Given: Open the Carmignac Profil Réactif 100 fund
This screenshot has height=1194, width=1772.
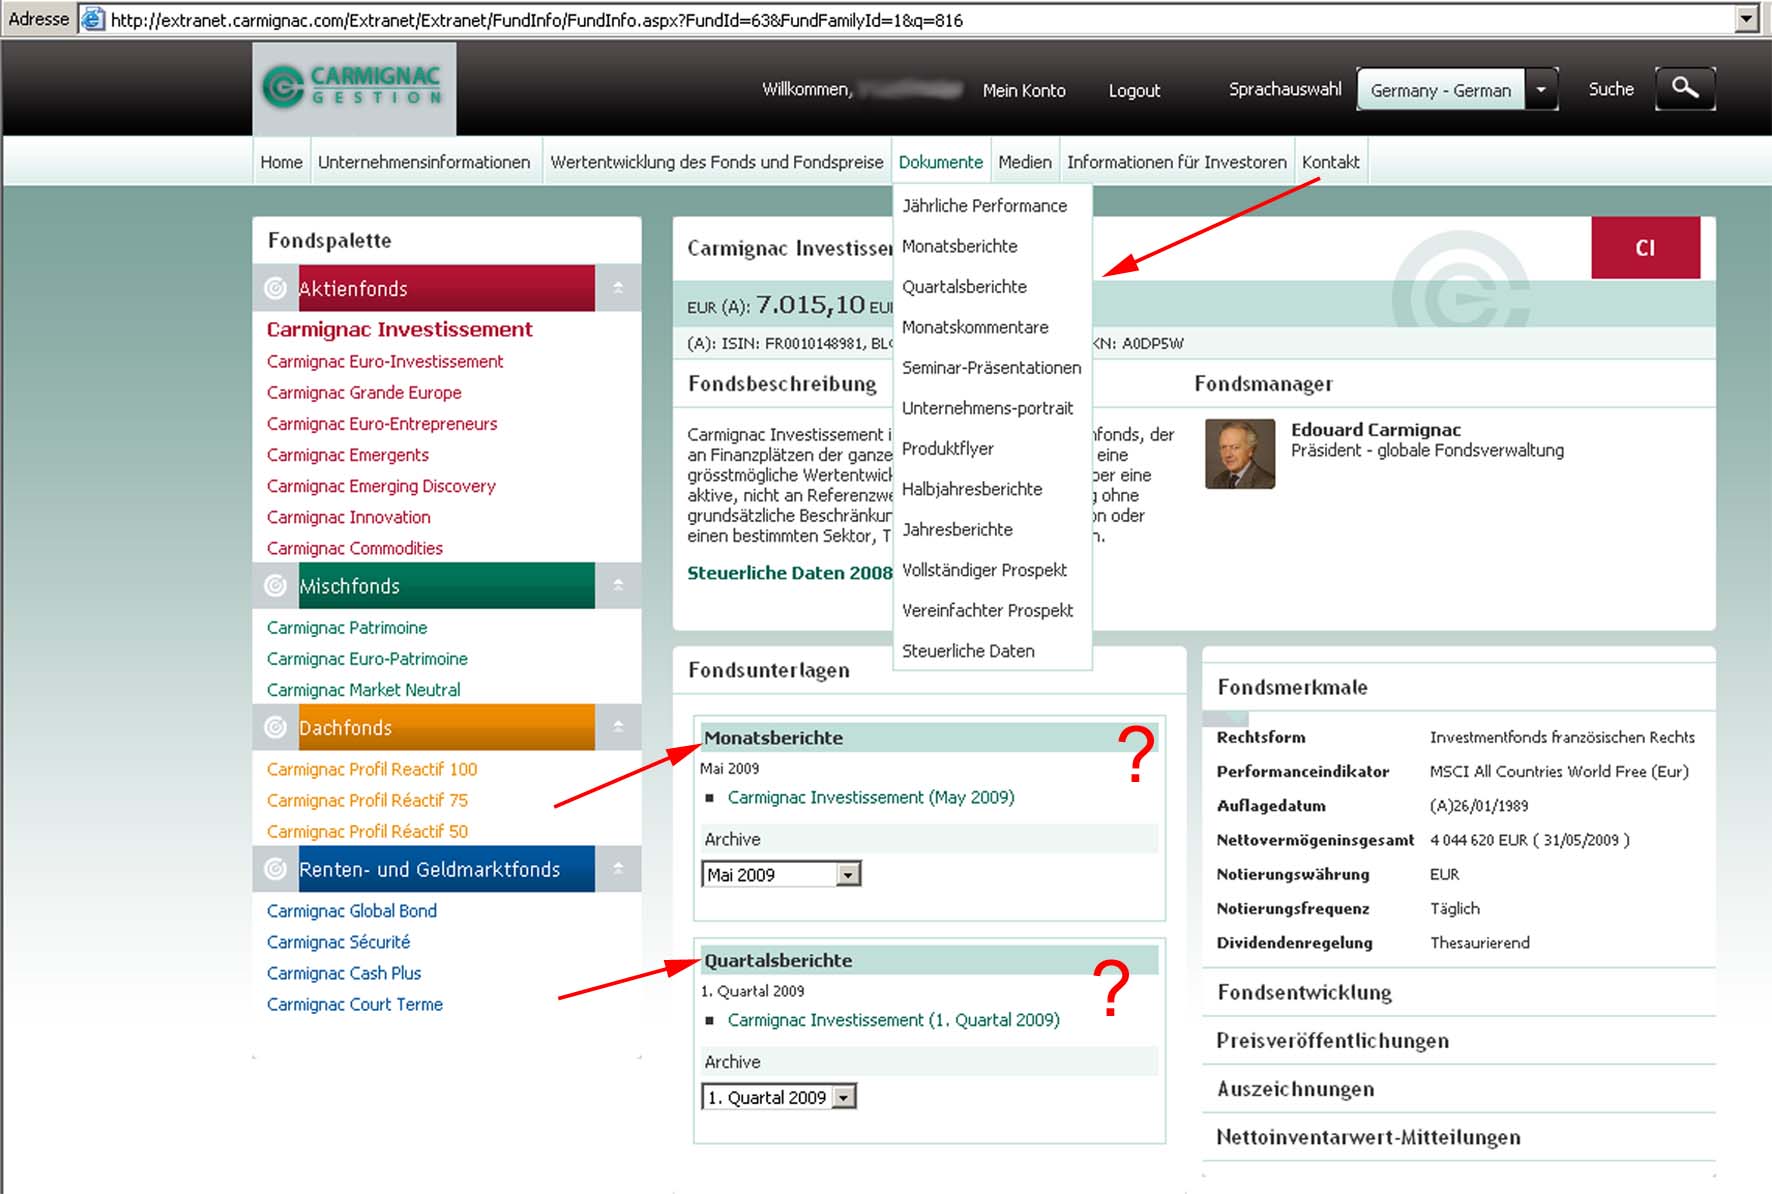Looking at the screenshot, I should coord(372,769).
